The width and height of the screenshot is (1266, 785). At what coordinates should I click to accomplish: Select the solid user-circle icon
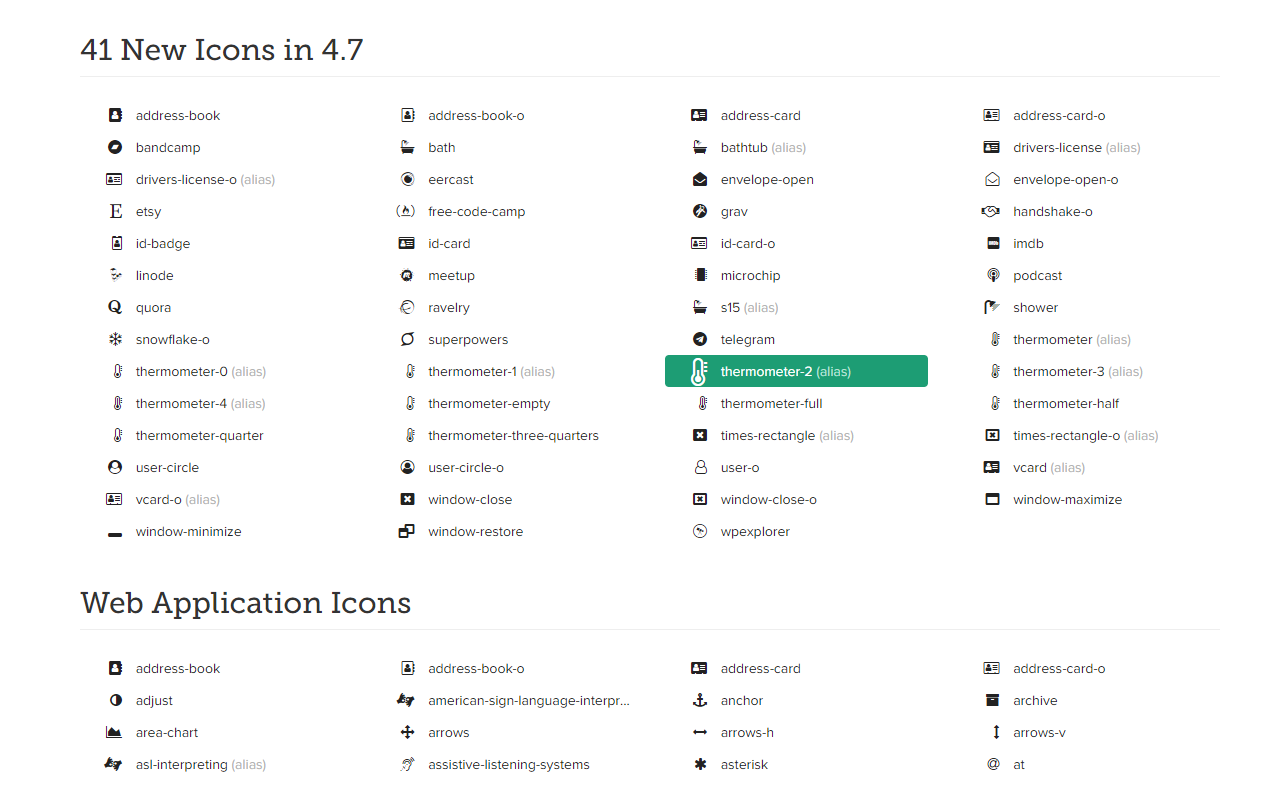(115, 468)
